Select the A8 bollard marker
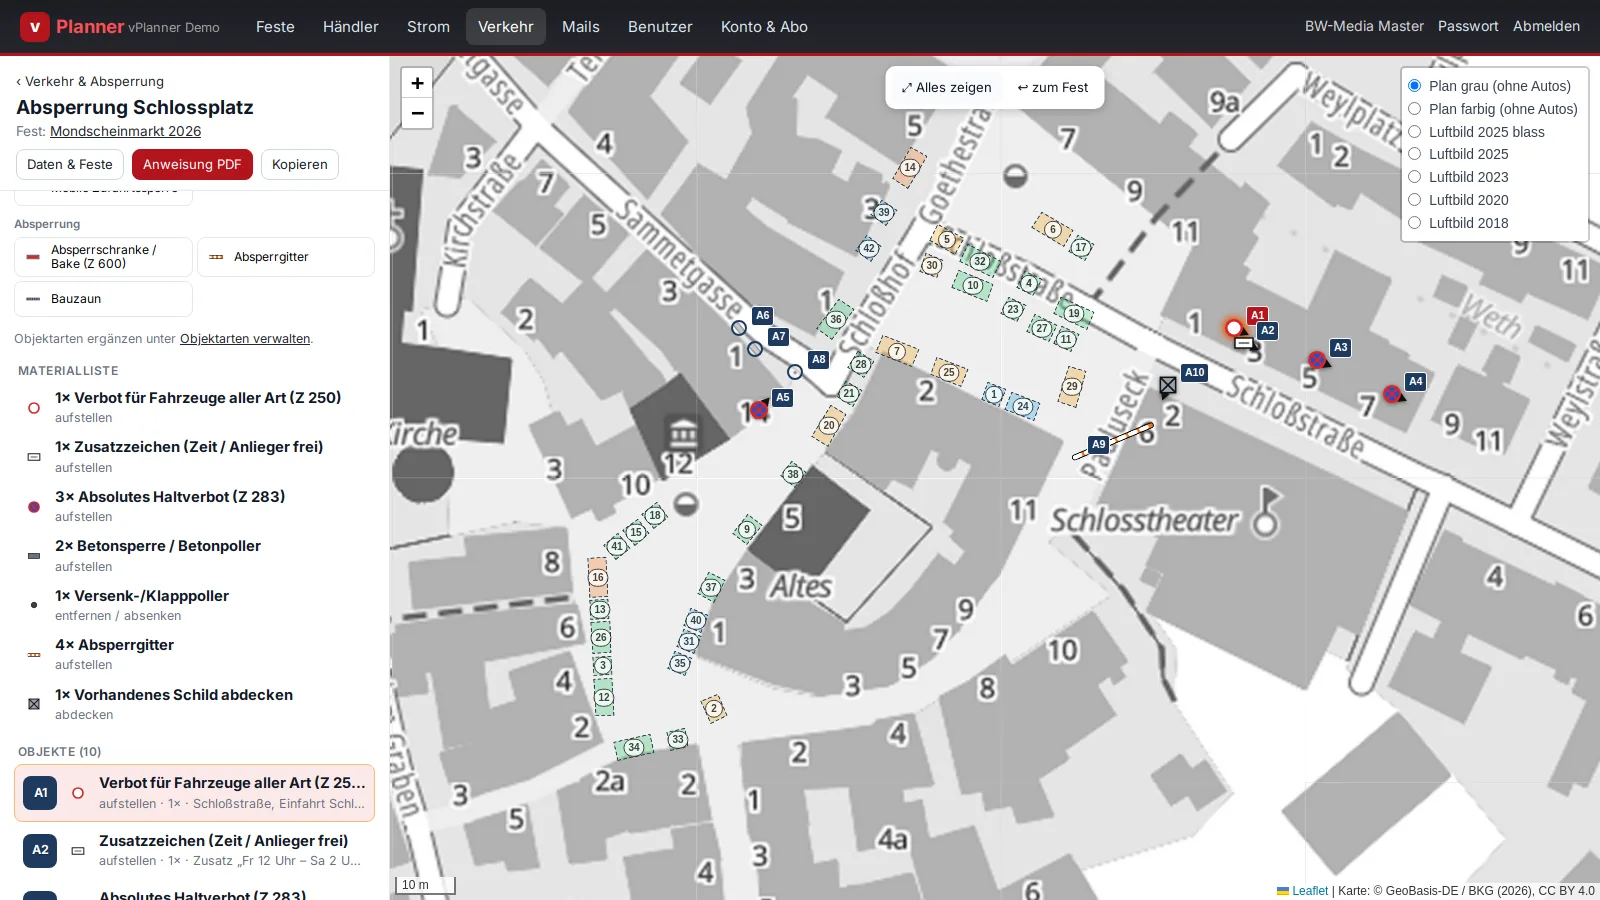 (x=795, y=372)
